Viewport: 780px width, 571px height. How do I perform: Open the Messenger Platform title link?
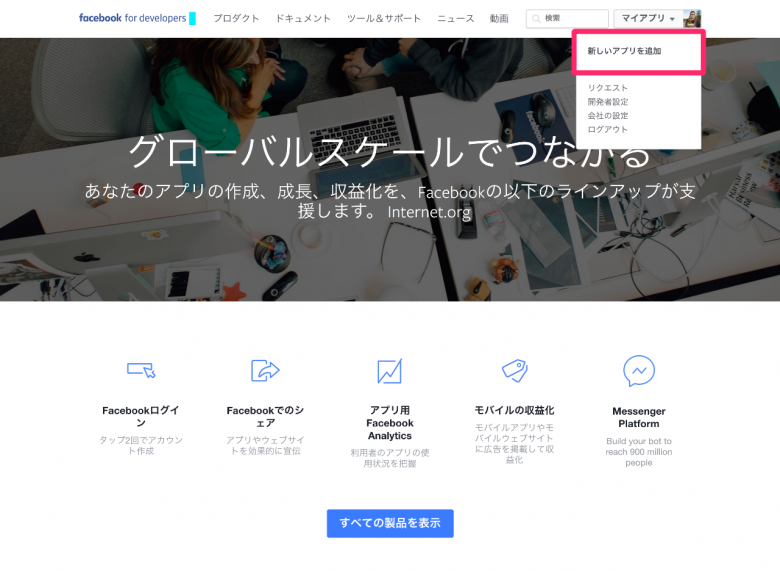pyautogui.click(x=639, y=417)
